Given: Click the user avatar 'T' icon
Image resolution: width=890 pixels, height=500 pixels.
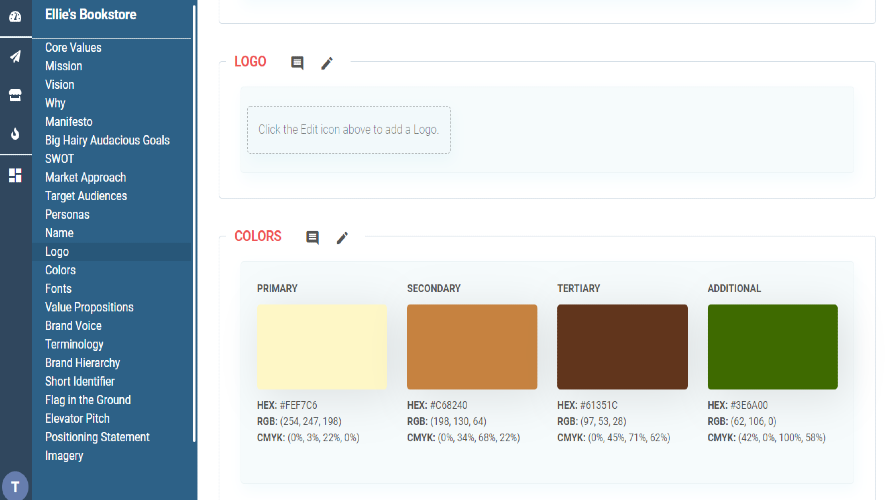Looking at the screenshot, I should 15,486.
